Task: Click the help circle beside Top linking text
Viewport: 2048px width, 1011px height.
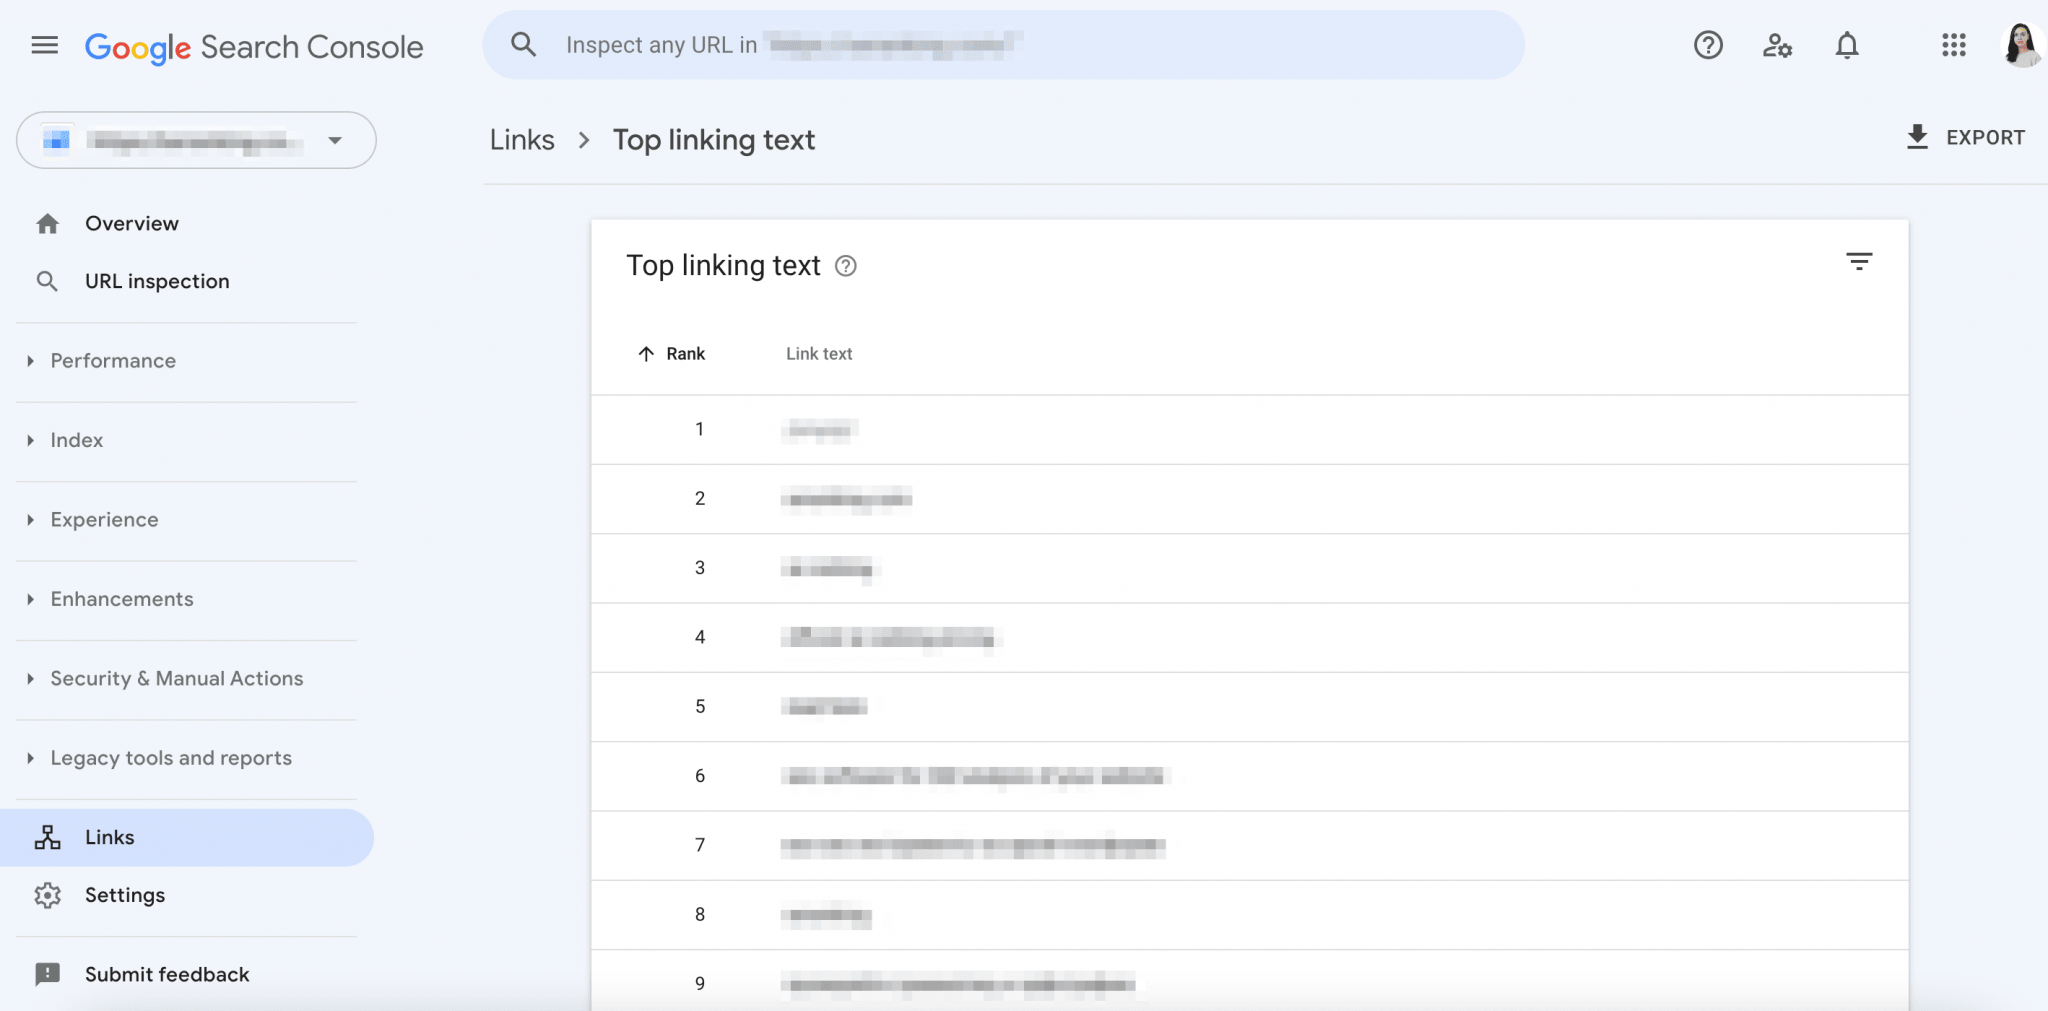Action: [x=846, y=266]
